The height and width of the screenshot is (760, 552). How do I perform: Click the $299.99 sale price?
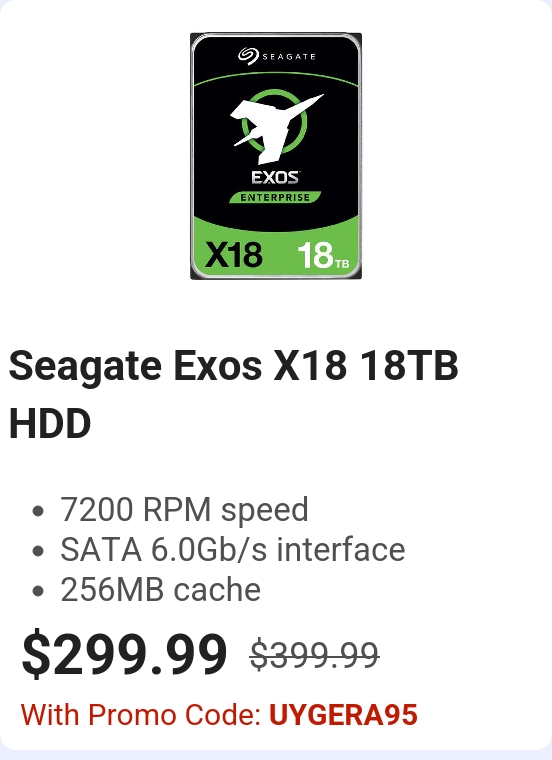(x=124, y=653)
